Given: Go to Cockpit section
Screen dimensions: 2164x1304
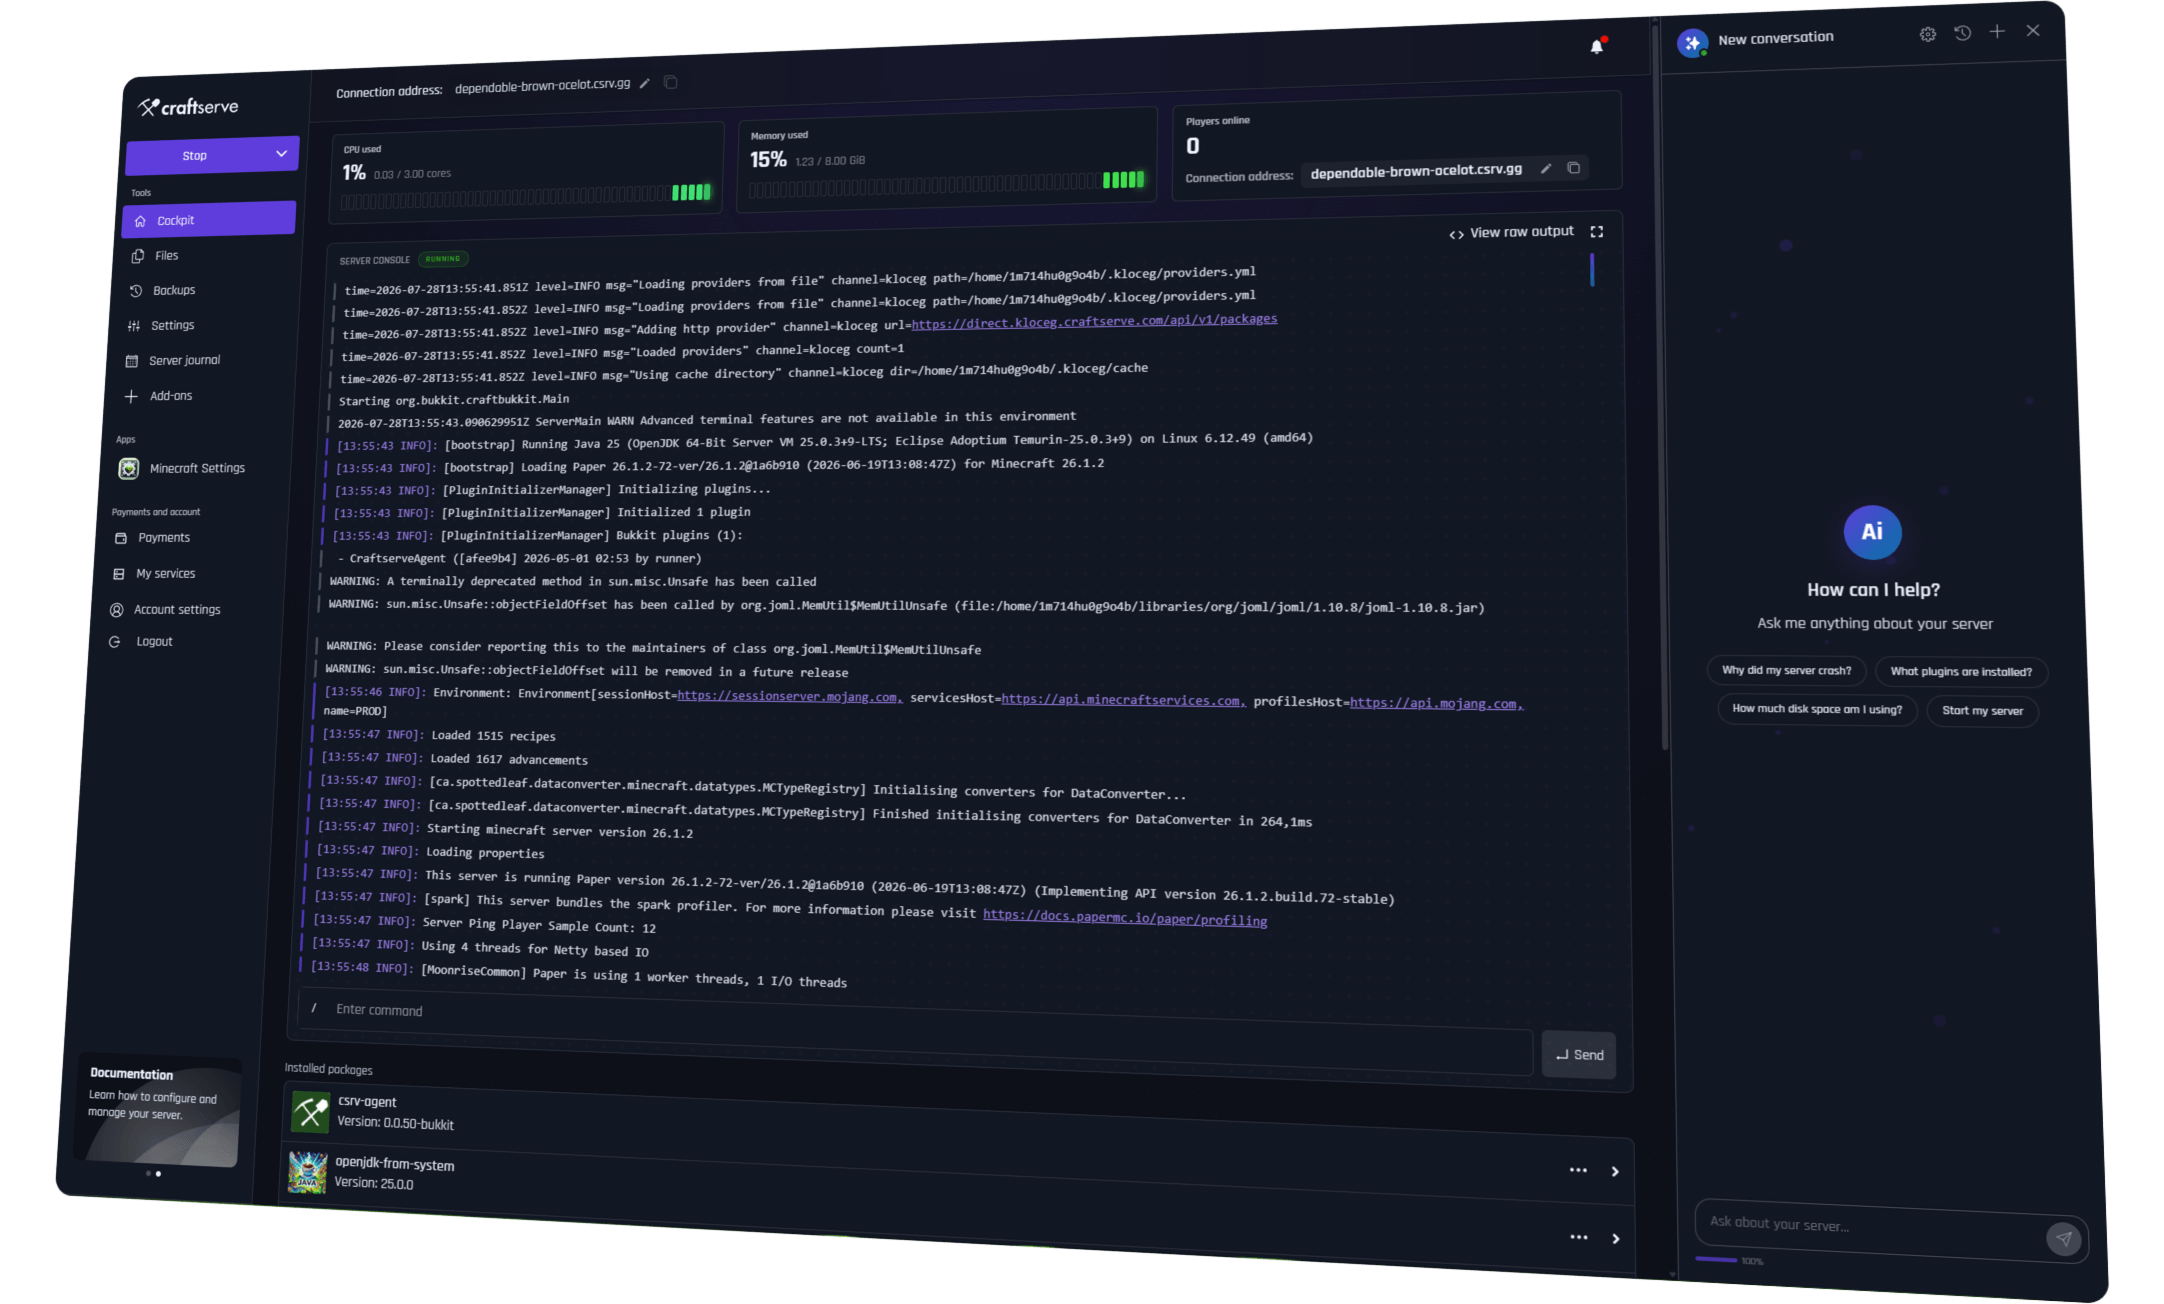Looking at the screenshot, I should click(209, 219).
